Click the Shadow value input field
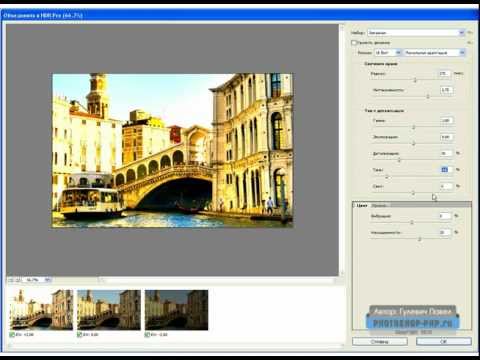480x360 pixels. (x=446, y=170)
